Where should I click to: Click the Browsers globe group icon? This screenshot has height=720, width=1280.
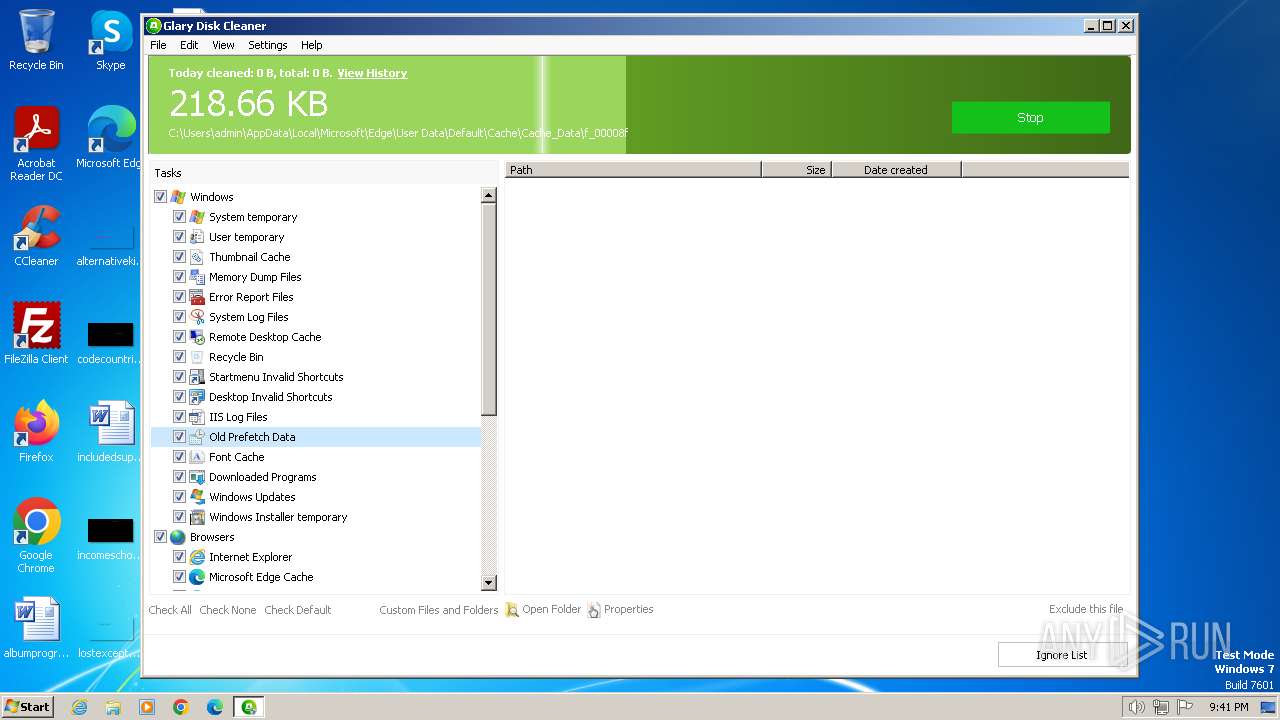[x=178, y=537]
